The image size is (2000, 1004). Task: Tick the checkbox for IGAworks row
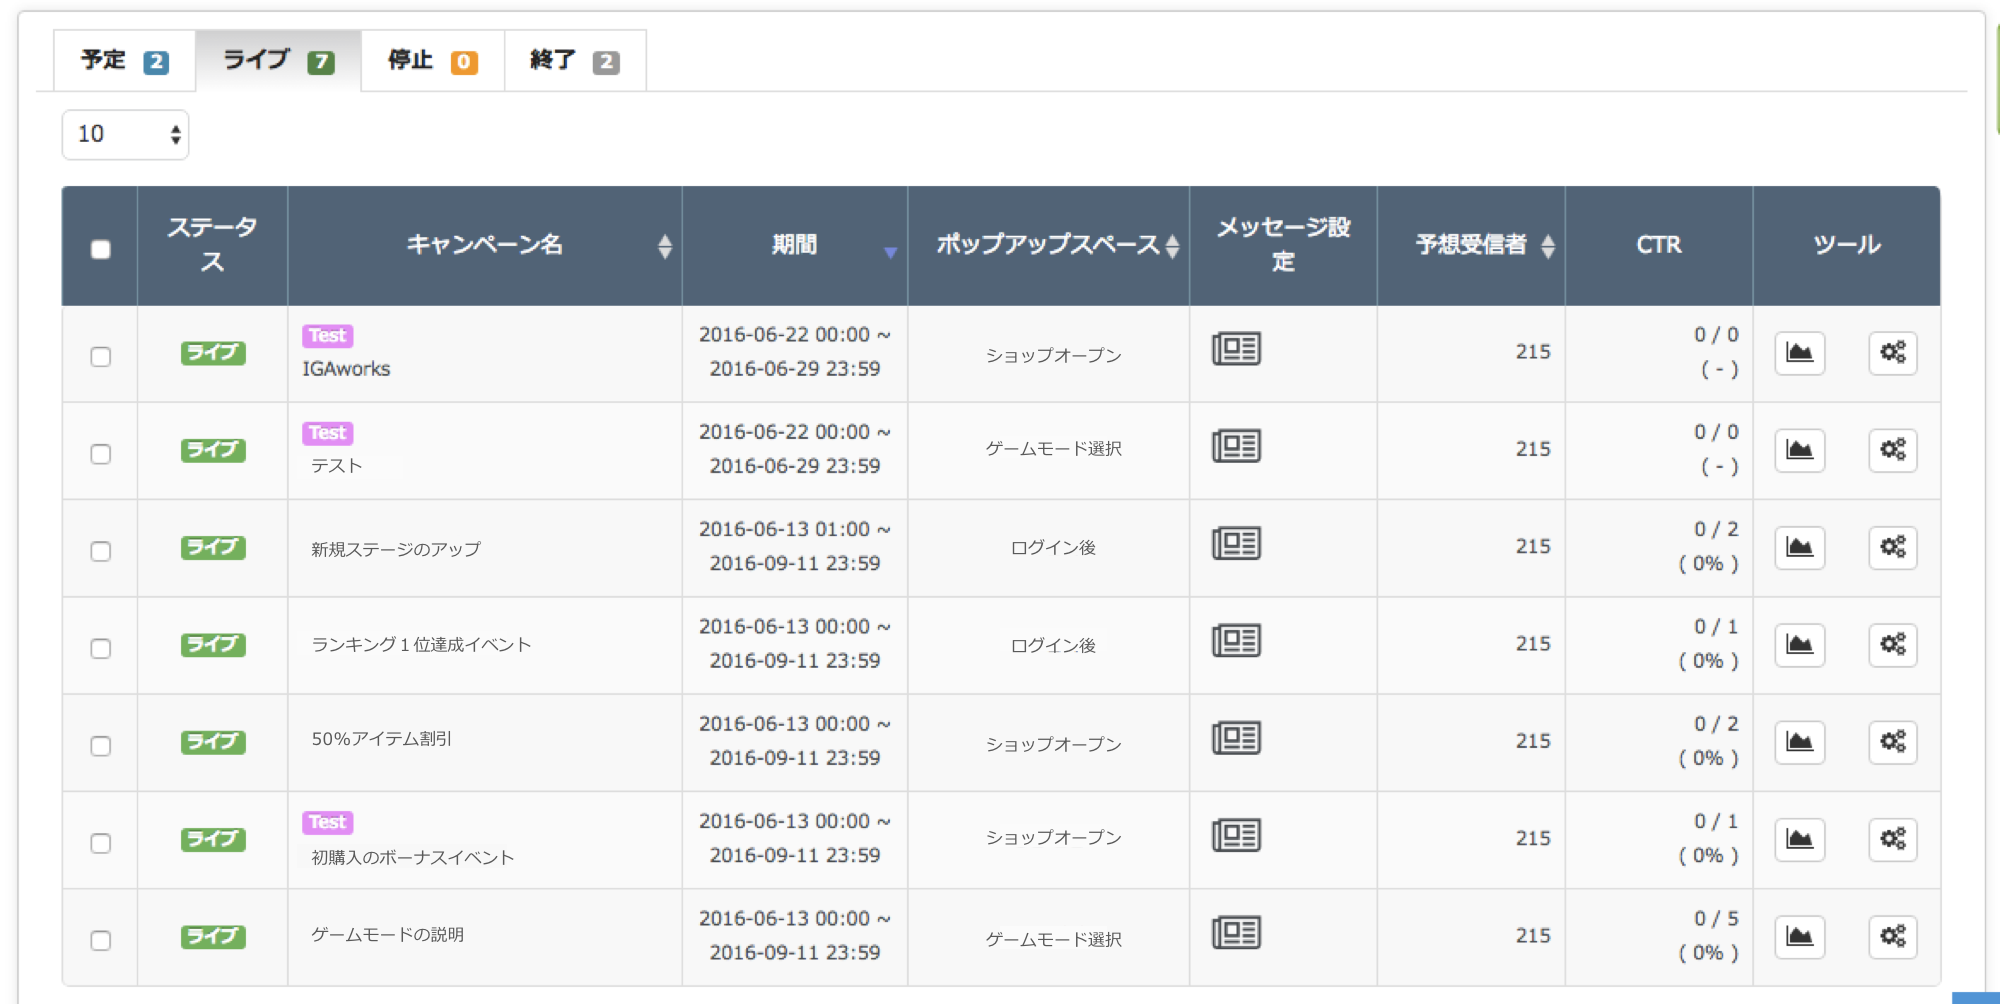click(101, 357)
